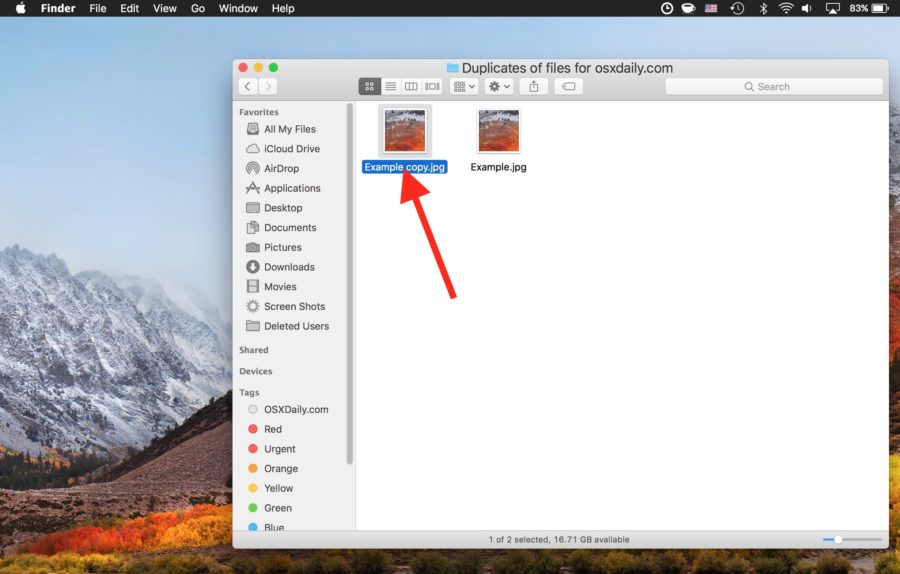
Task: Click the Edit Tags button
Action: click(x=569, y=87)
